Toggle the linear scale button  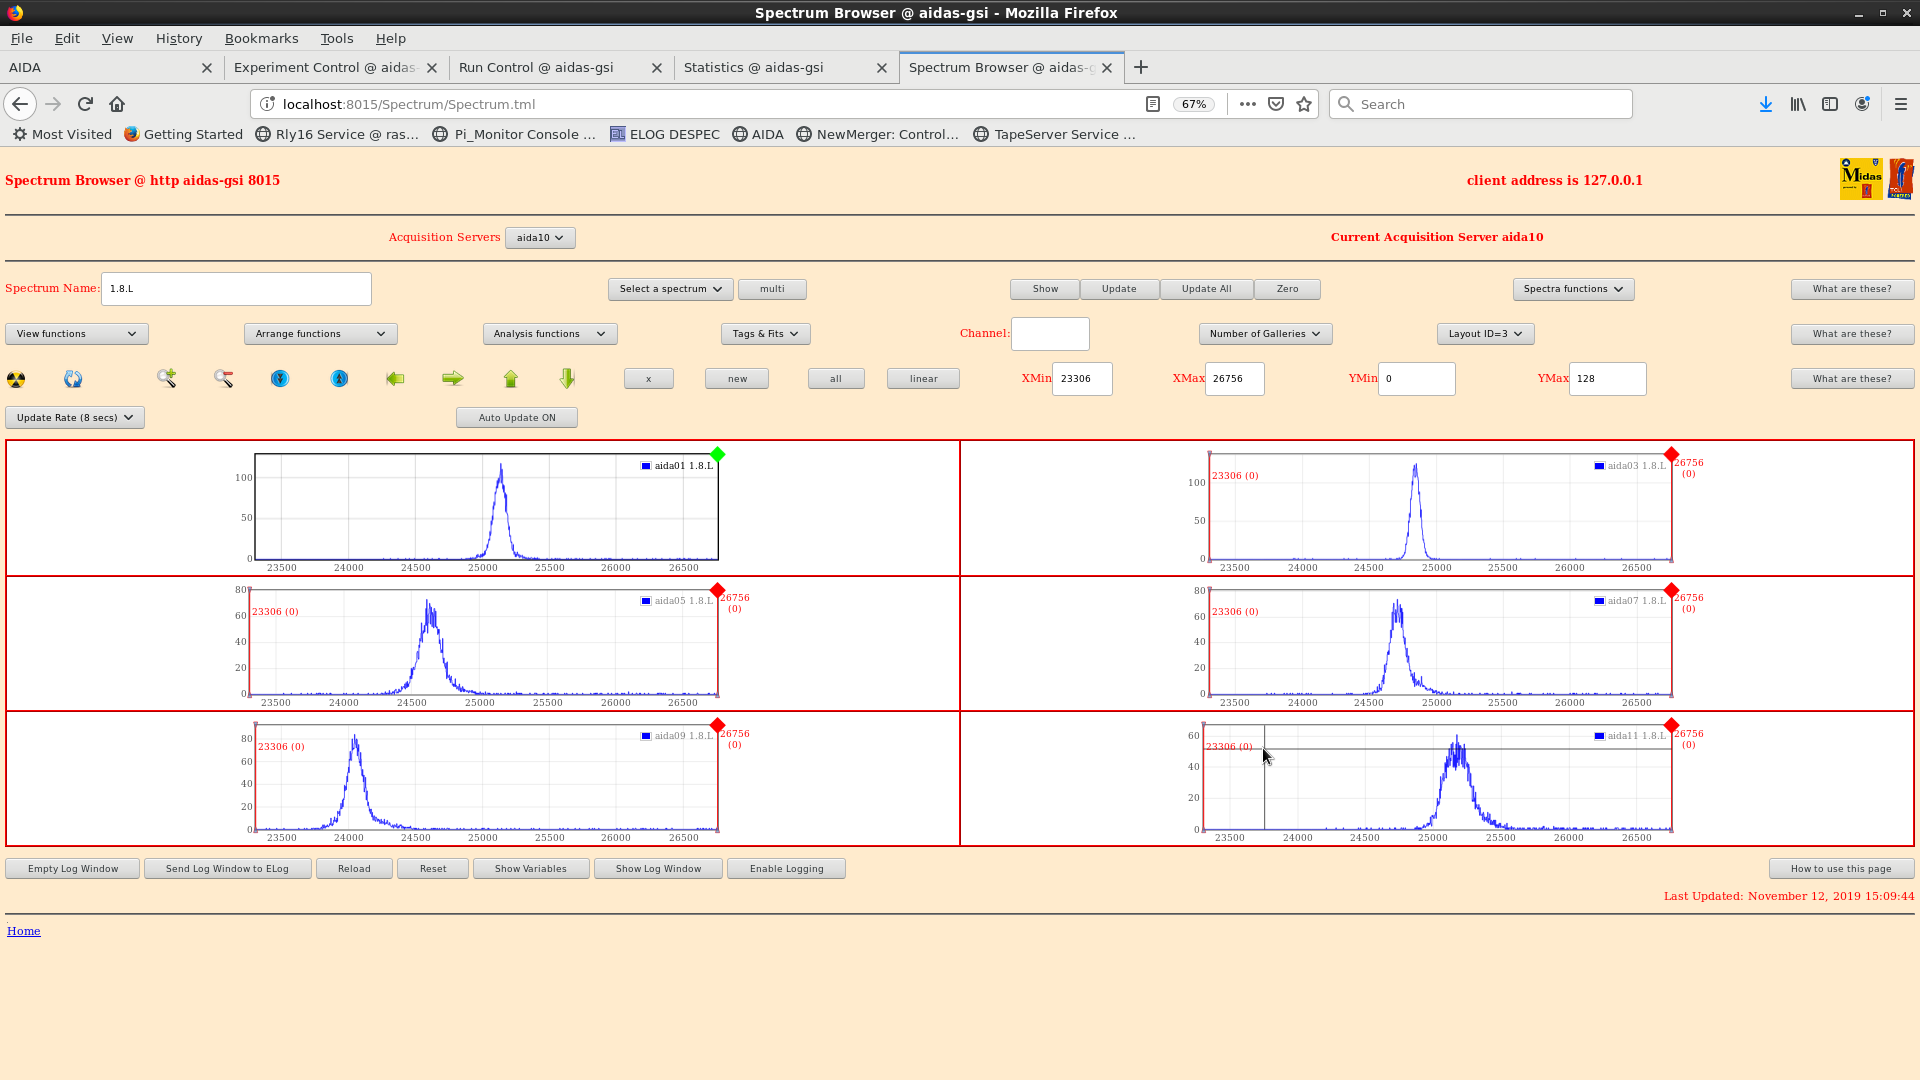click(x=922, y=379)
